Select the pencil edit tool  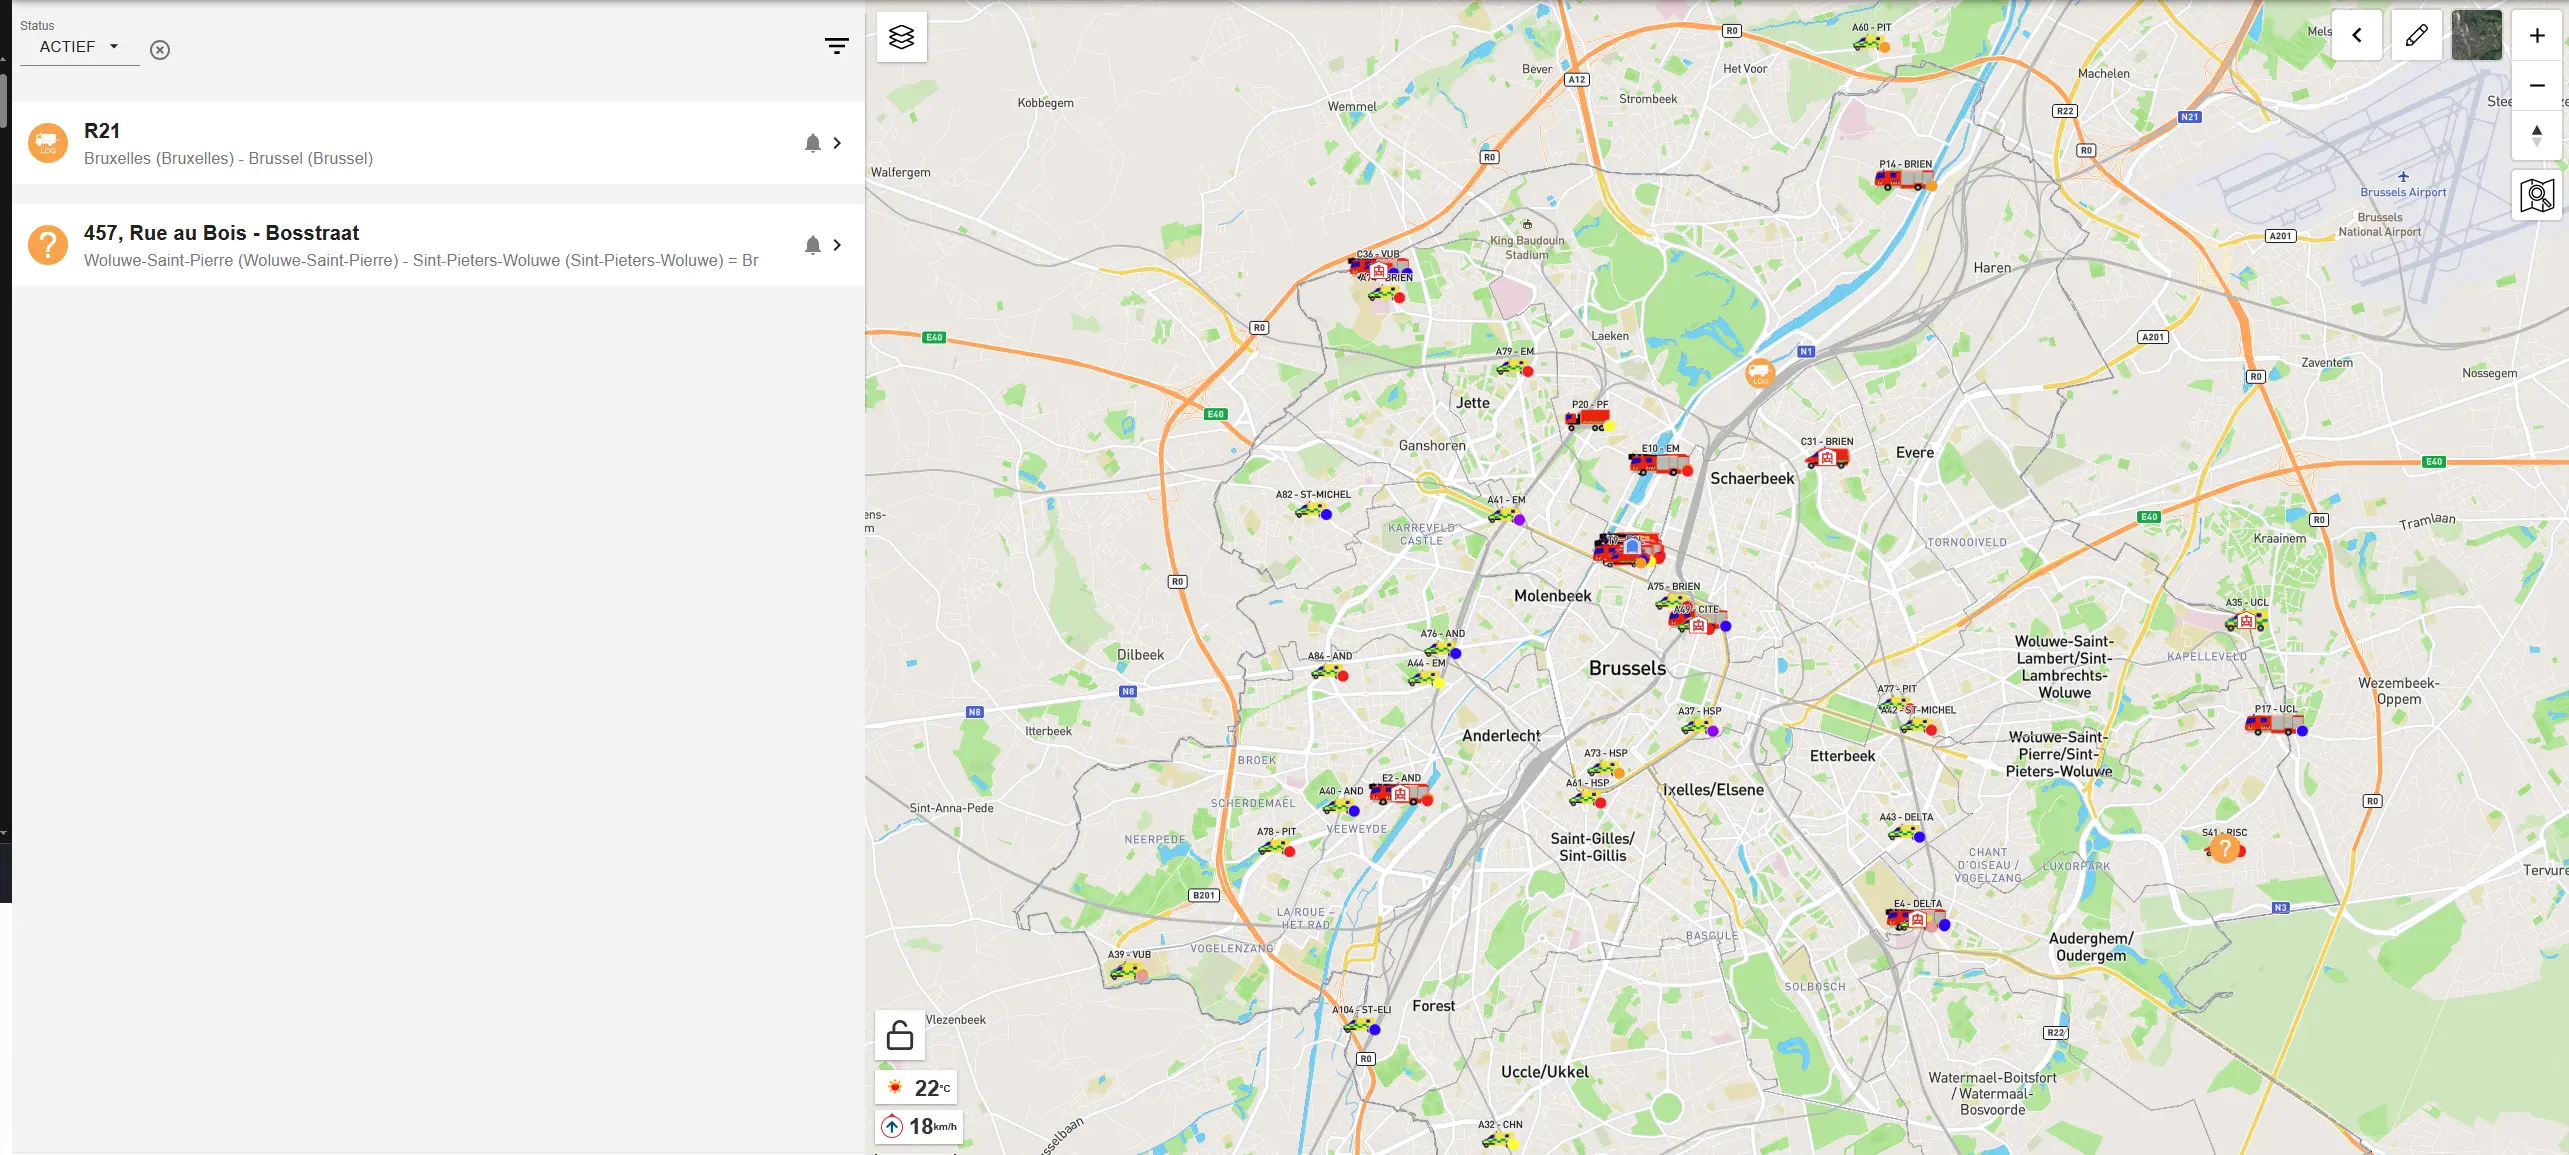2416,36
